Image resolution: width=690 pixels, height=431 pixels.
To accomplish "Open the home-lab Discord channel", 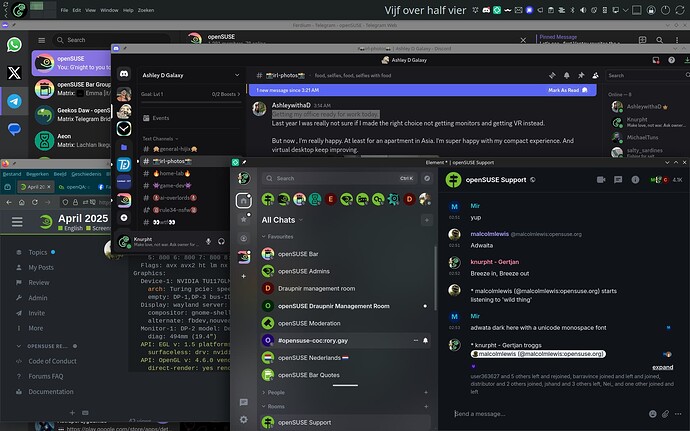I will click(167, 172).
